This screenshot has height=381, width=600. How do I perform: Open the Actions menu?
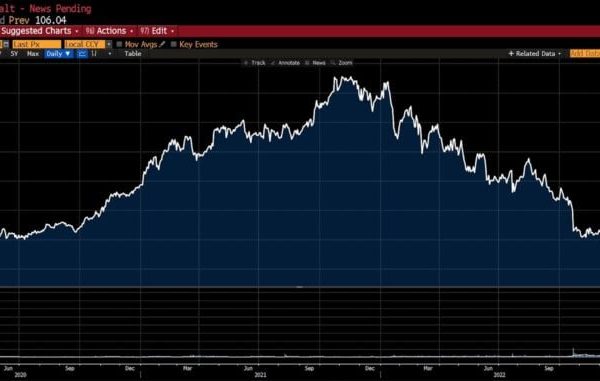(108, 31)
